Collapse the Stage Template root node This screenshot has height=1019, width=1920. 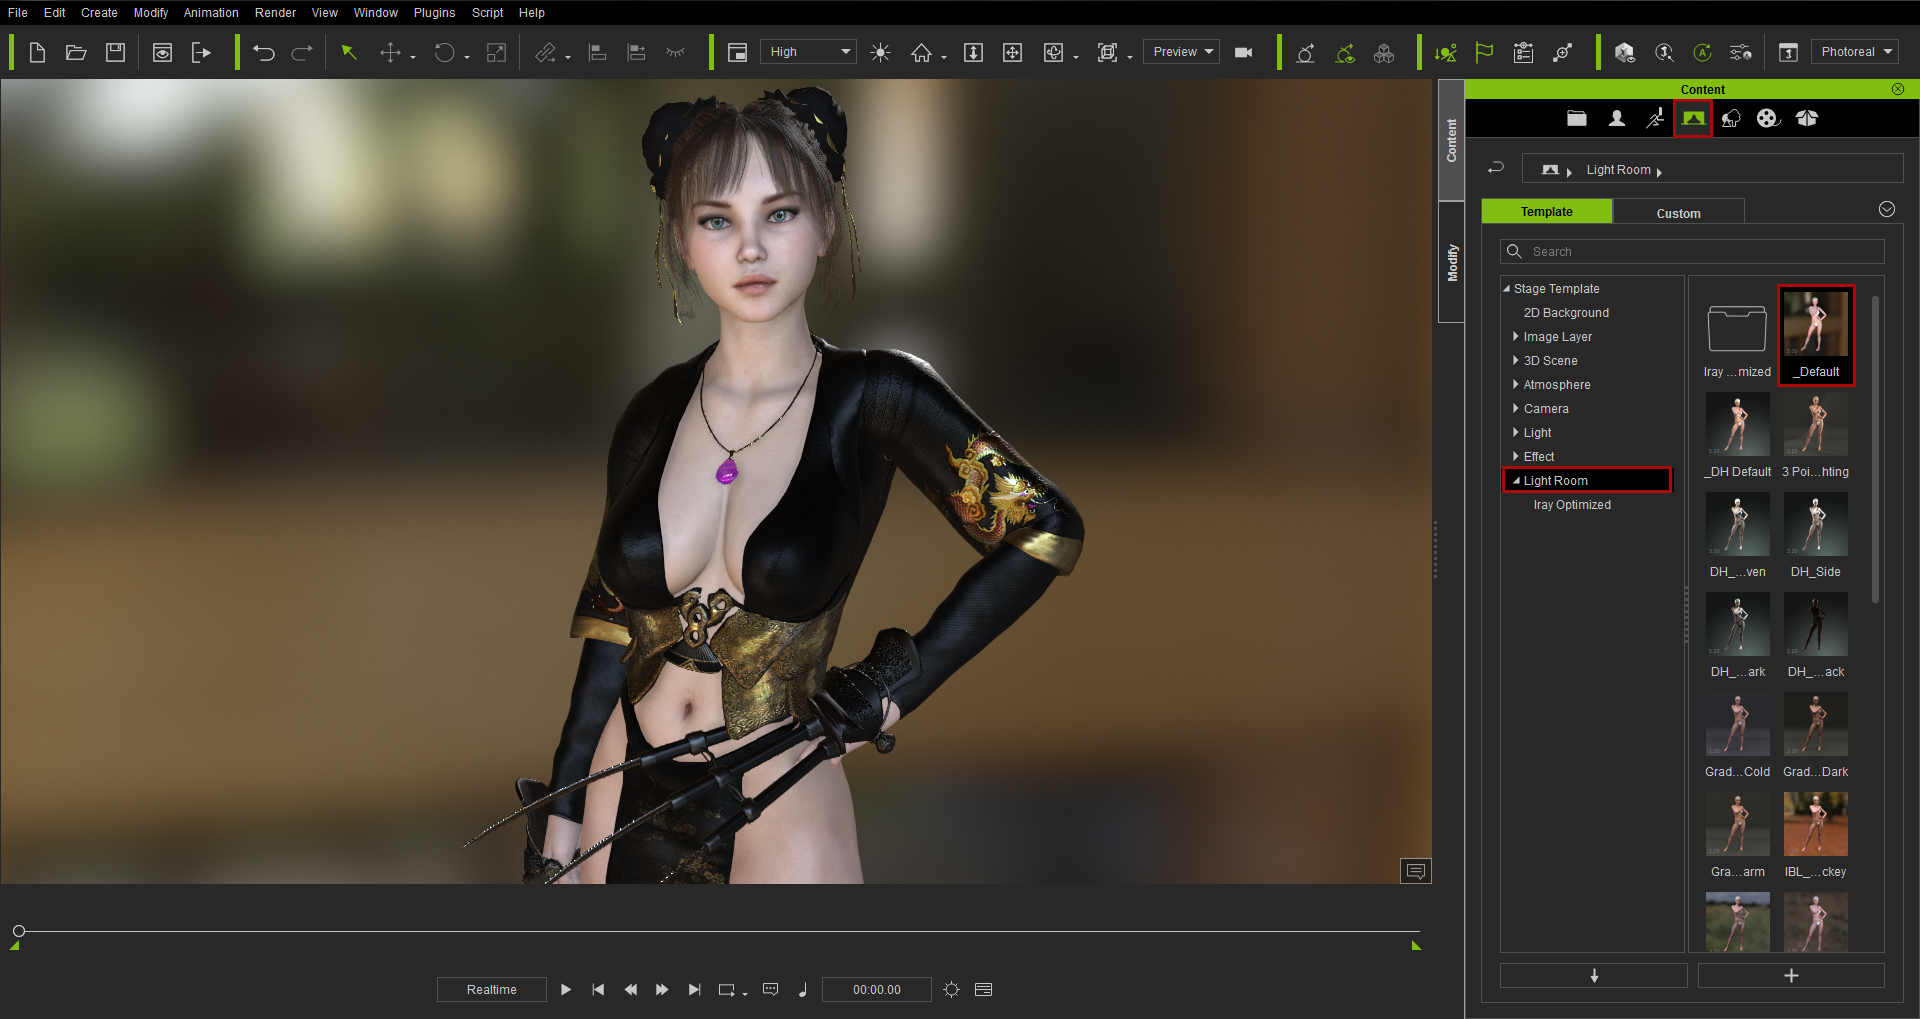click(x=1506, y=289)
